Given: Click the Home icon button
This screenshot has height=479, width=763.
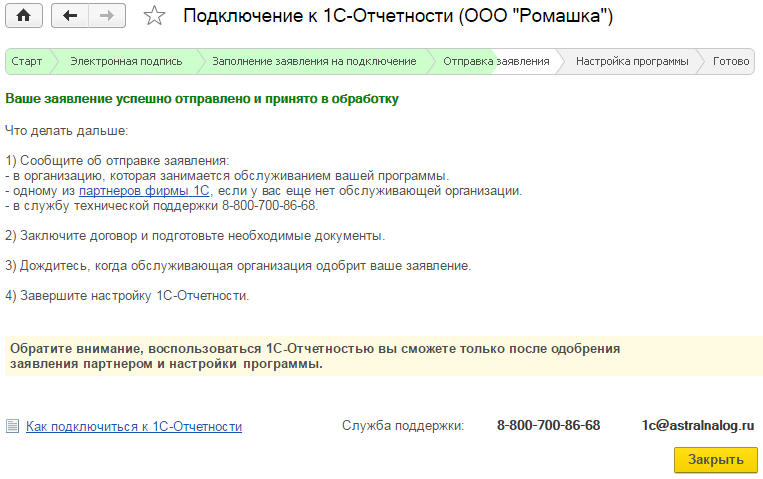Looking at the screenshot, I should pos(24,15).
